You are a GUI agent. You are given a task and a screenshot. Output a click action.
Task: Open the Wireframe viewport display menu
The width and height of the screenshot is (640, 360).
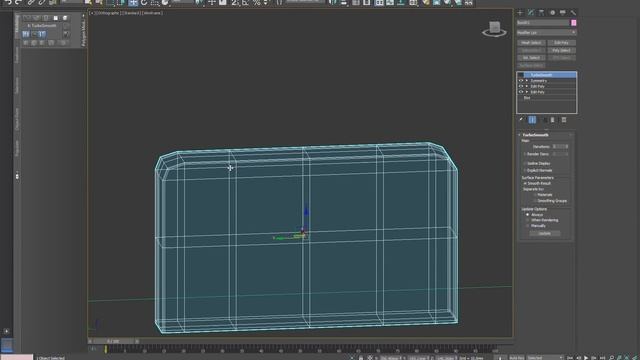point(153,13)
